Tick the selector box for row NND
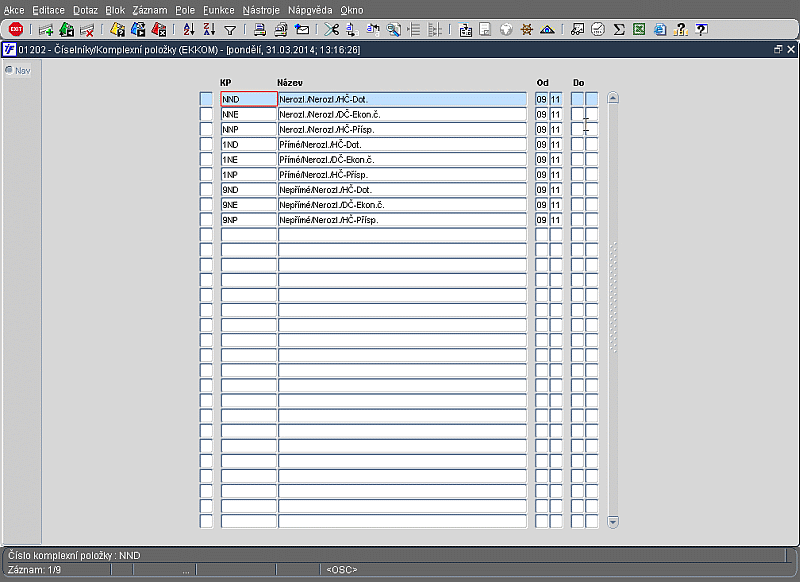 click(x=206, y=99)
